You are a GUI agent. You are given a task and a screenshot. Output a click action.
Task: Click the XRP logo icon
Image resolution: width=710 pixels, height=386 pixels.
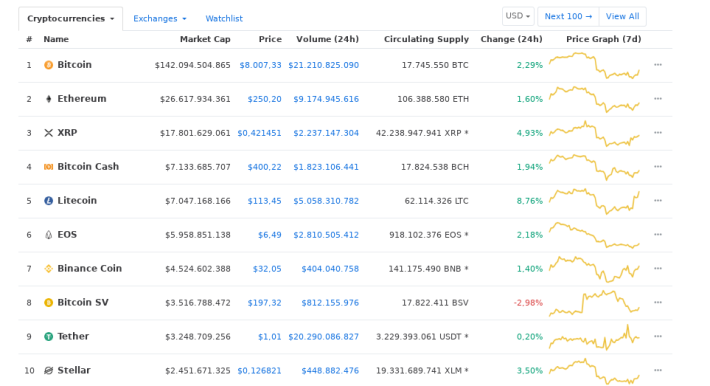tap(48, 133)
